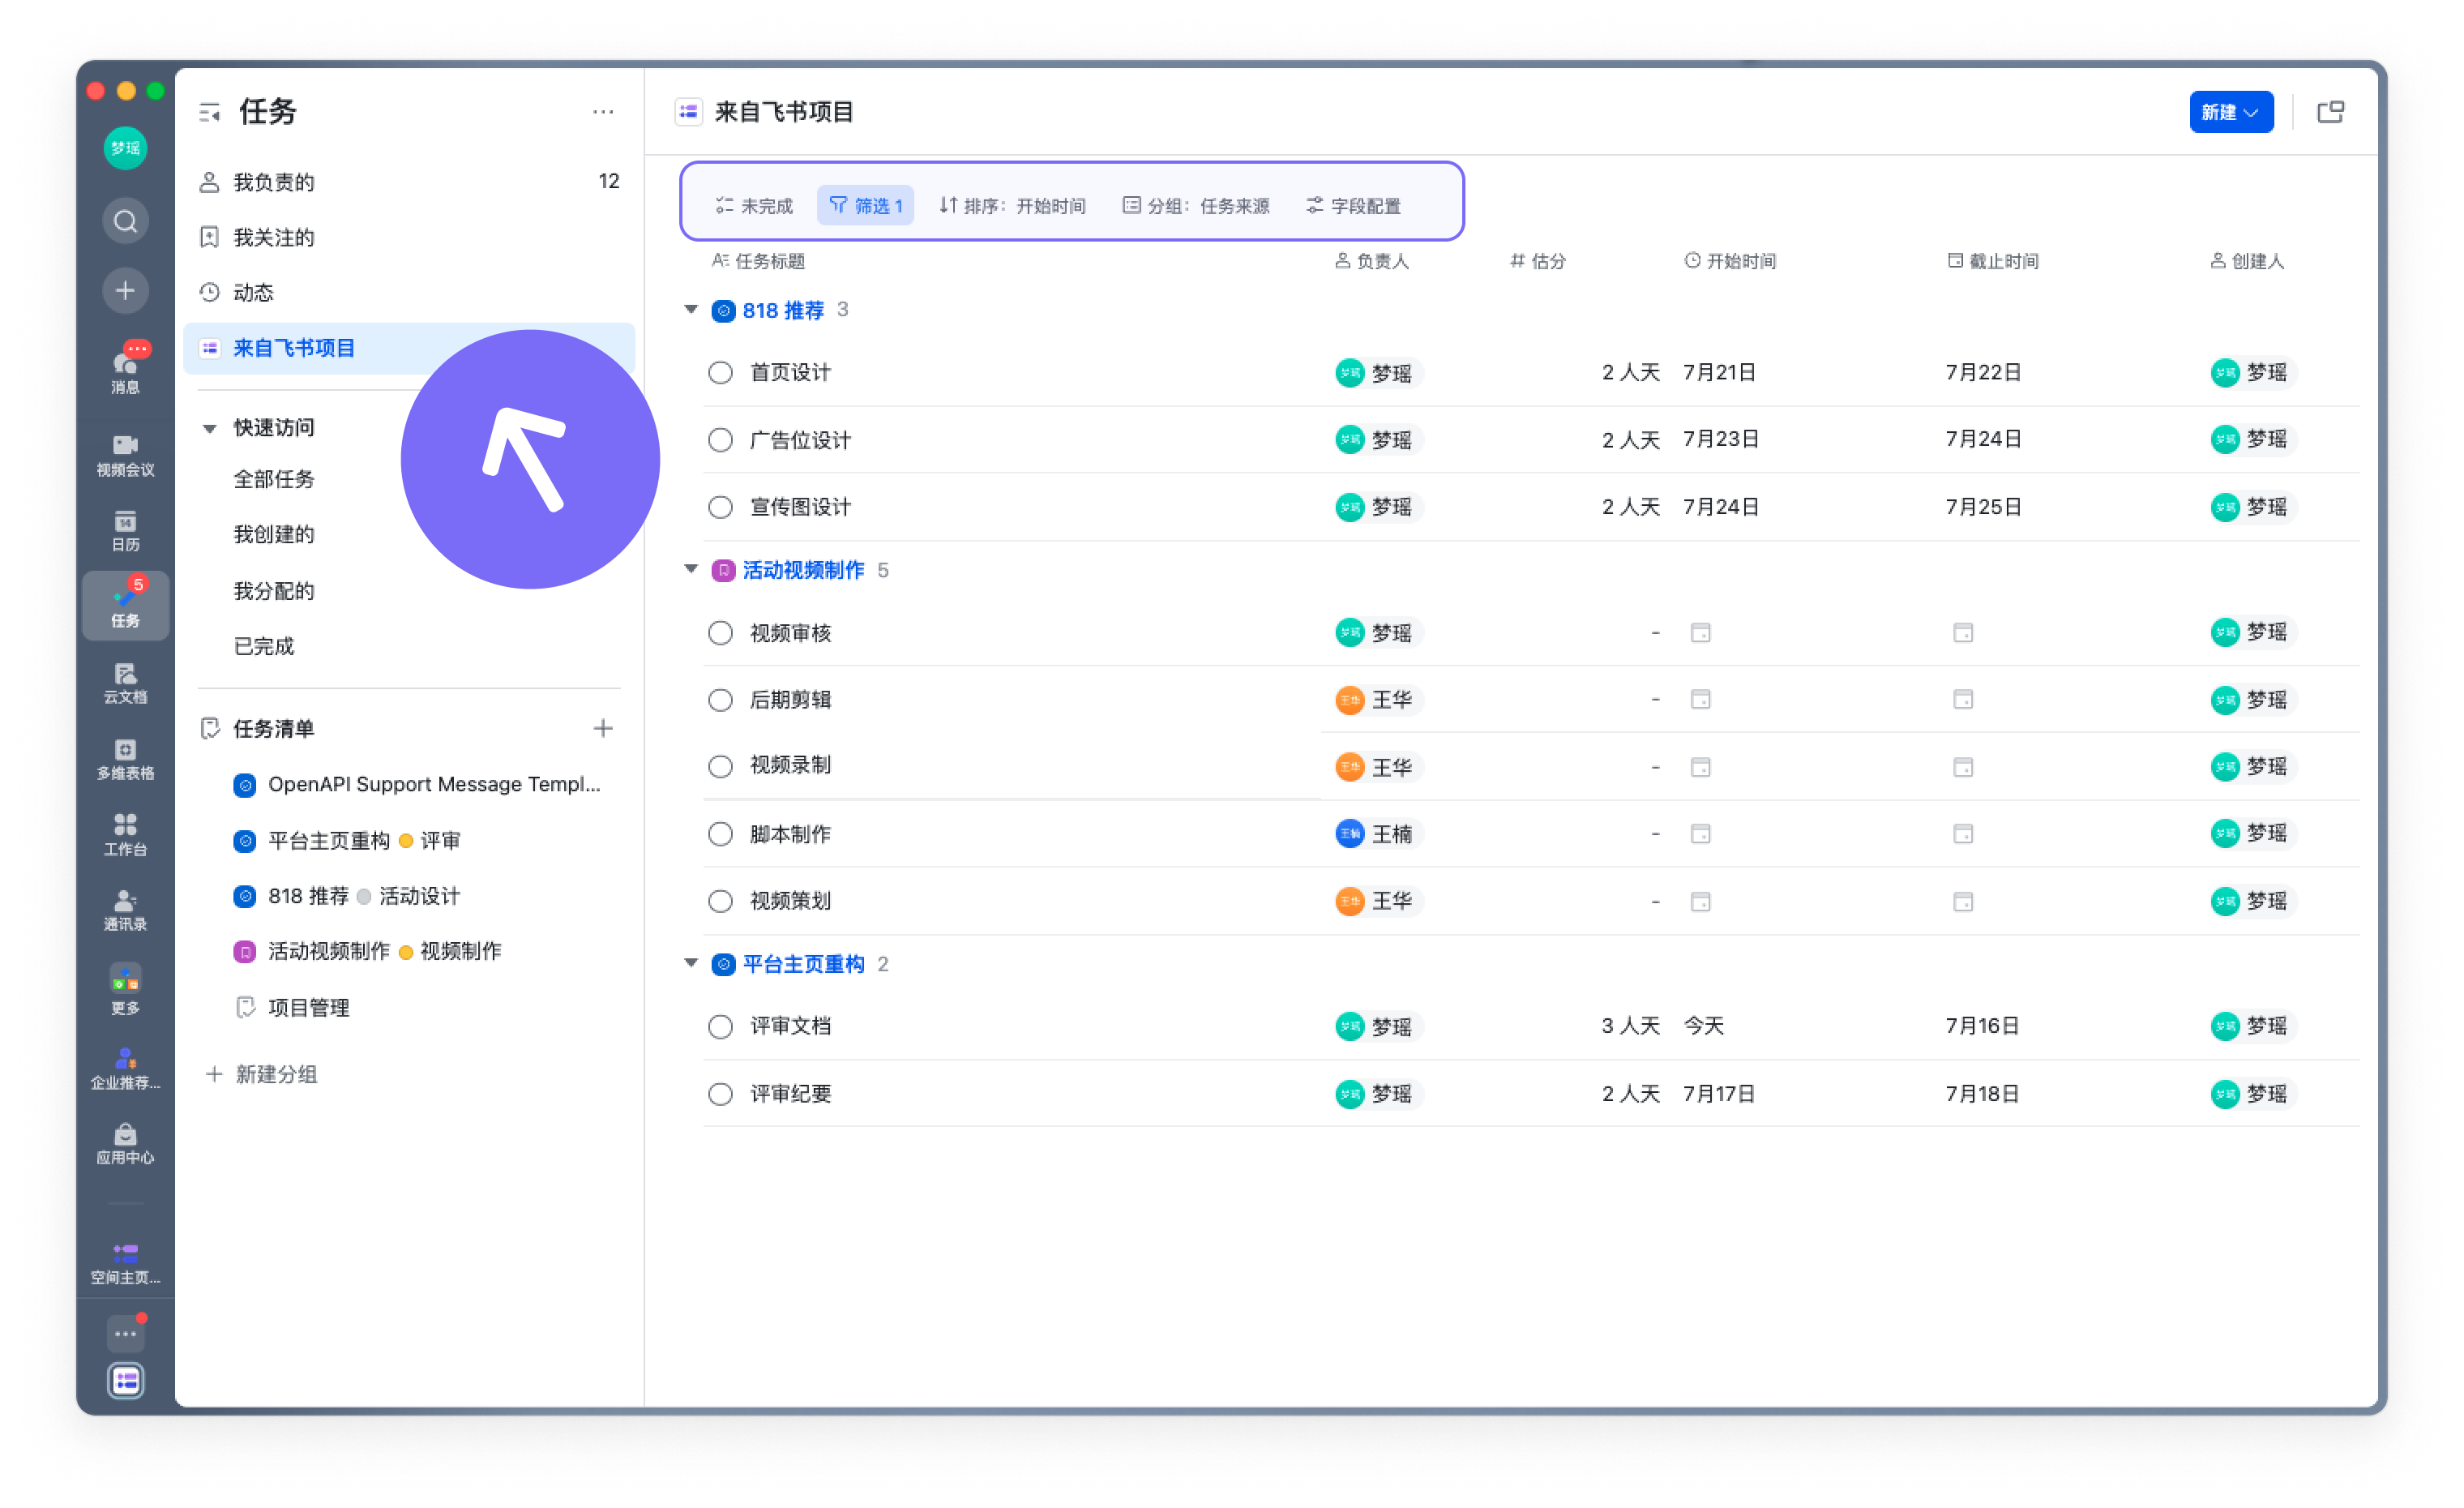Open the 新建 dropdown button
The width and height of the screenshot is (2464, 1508).
coord(2230,112)
